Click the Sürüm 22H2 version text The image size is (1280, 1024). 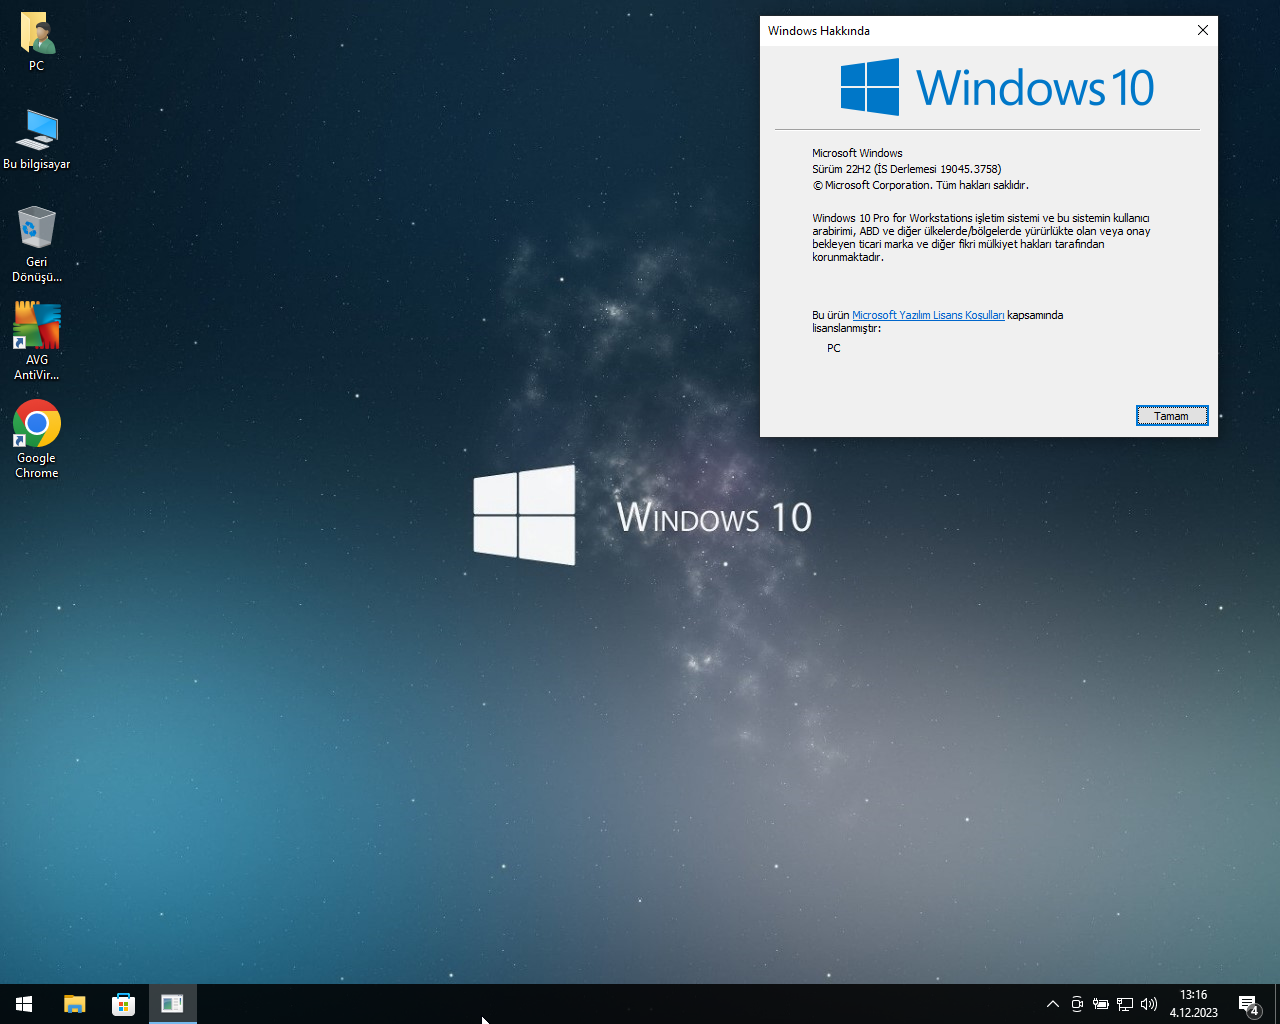coord(906,169)
